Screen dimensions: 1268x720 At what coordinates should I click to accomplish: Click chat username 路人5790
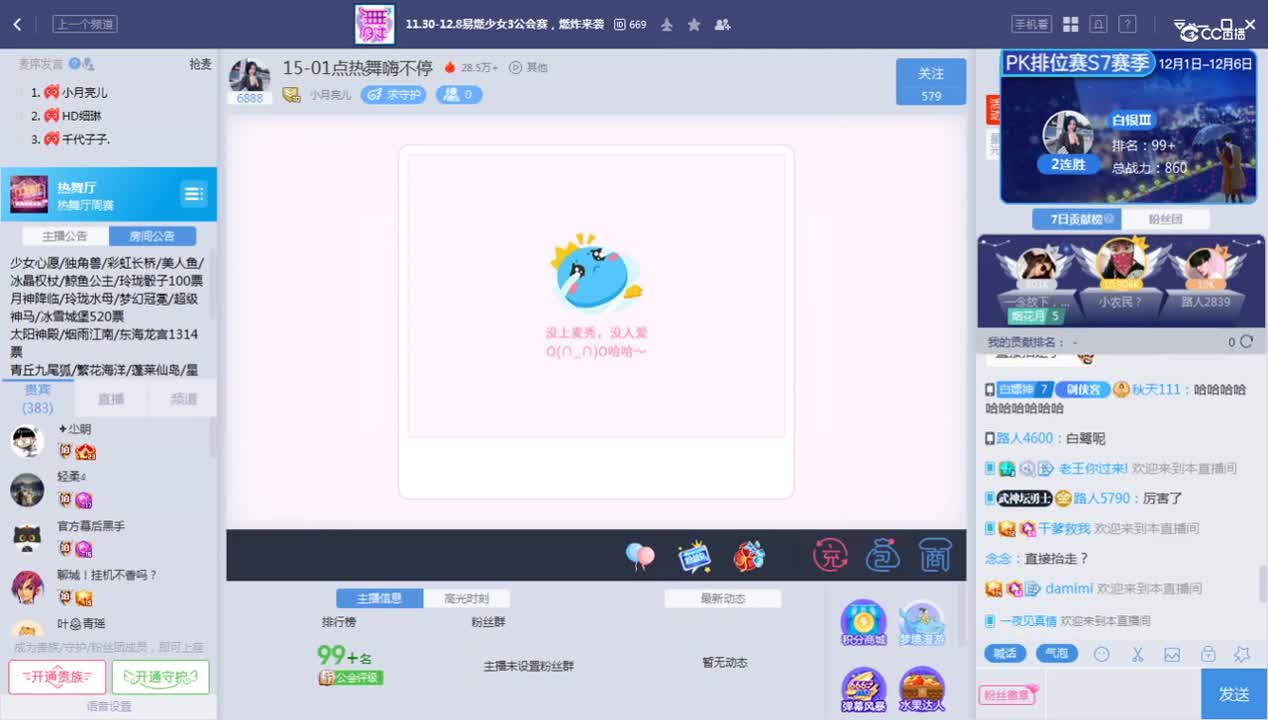click(x=1101, y=498)
